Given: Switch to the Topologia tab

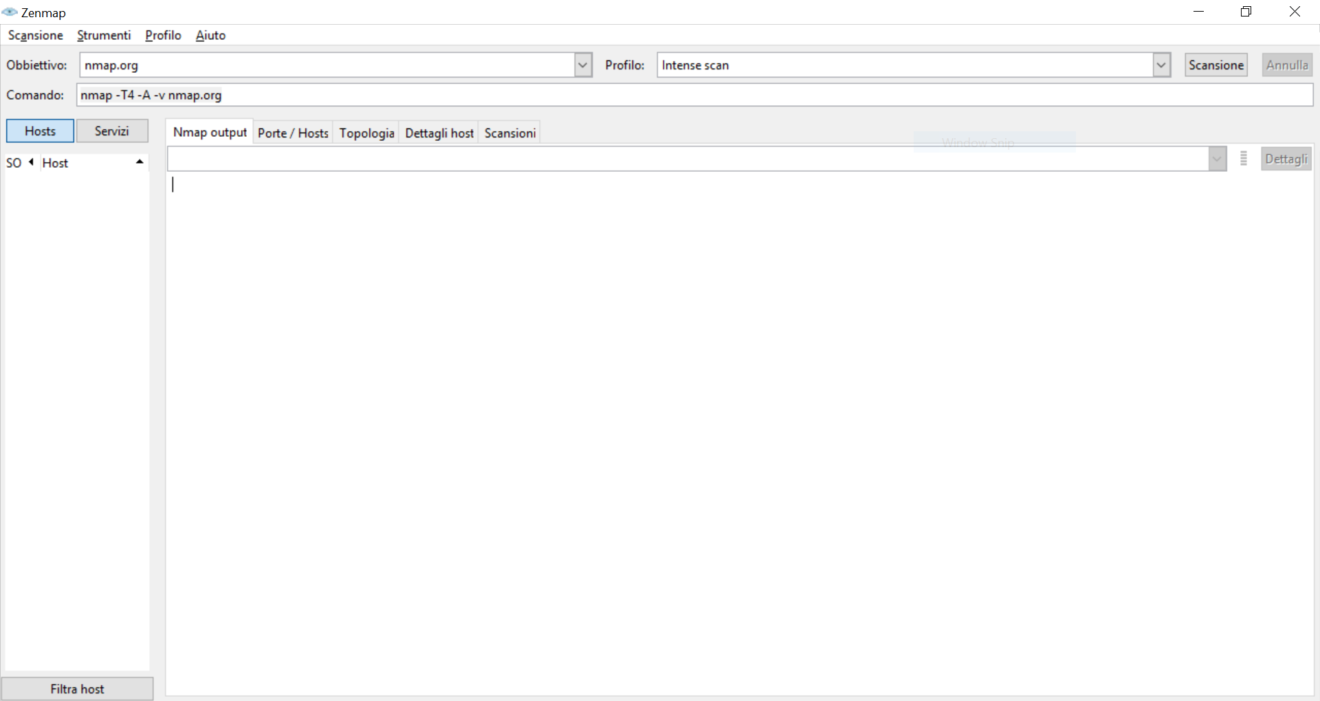Looking at the screenshot, I should (x=366, y=131).
